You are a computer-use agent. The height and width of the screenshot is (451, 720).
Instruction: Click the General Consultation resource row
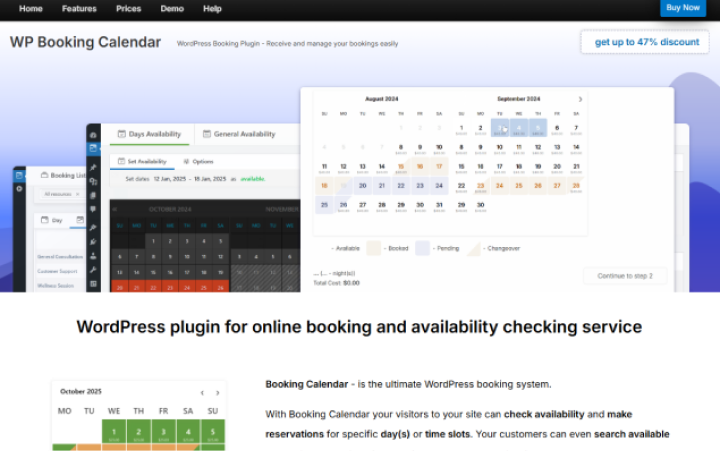click(60, 257)
